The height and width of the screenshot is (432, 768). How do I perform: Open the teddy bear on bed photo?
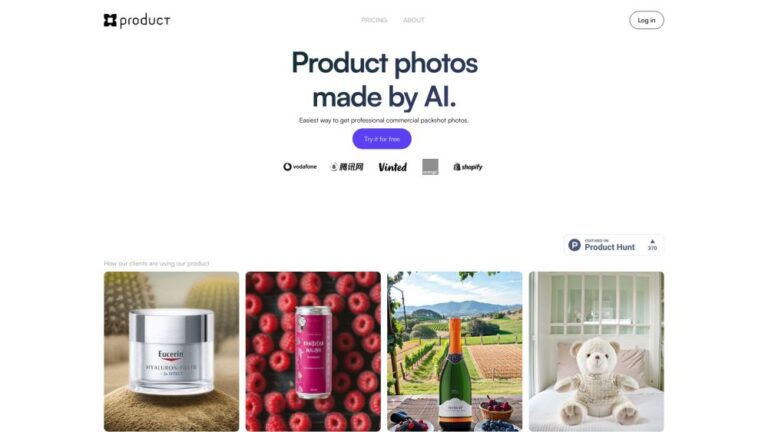(596, 352)
